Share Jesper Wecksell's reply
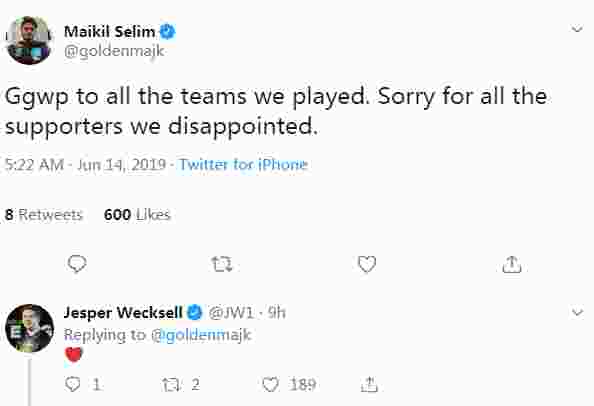The image size is (594, 406). (x=369, y=384)
